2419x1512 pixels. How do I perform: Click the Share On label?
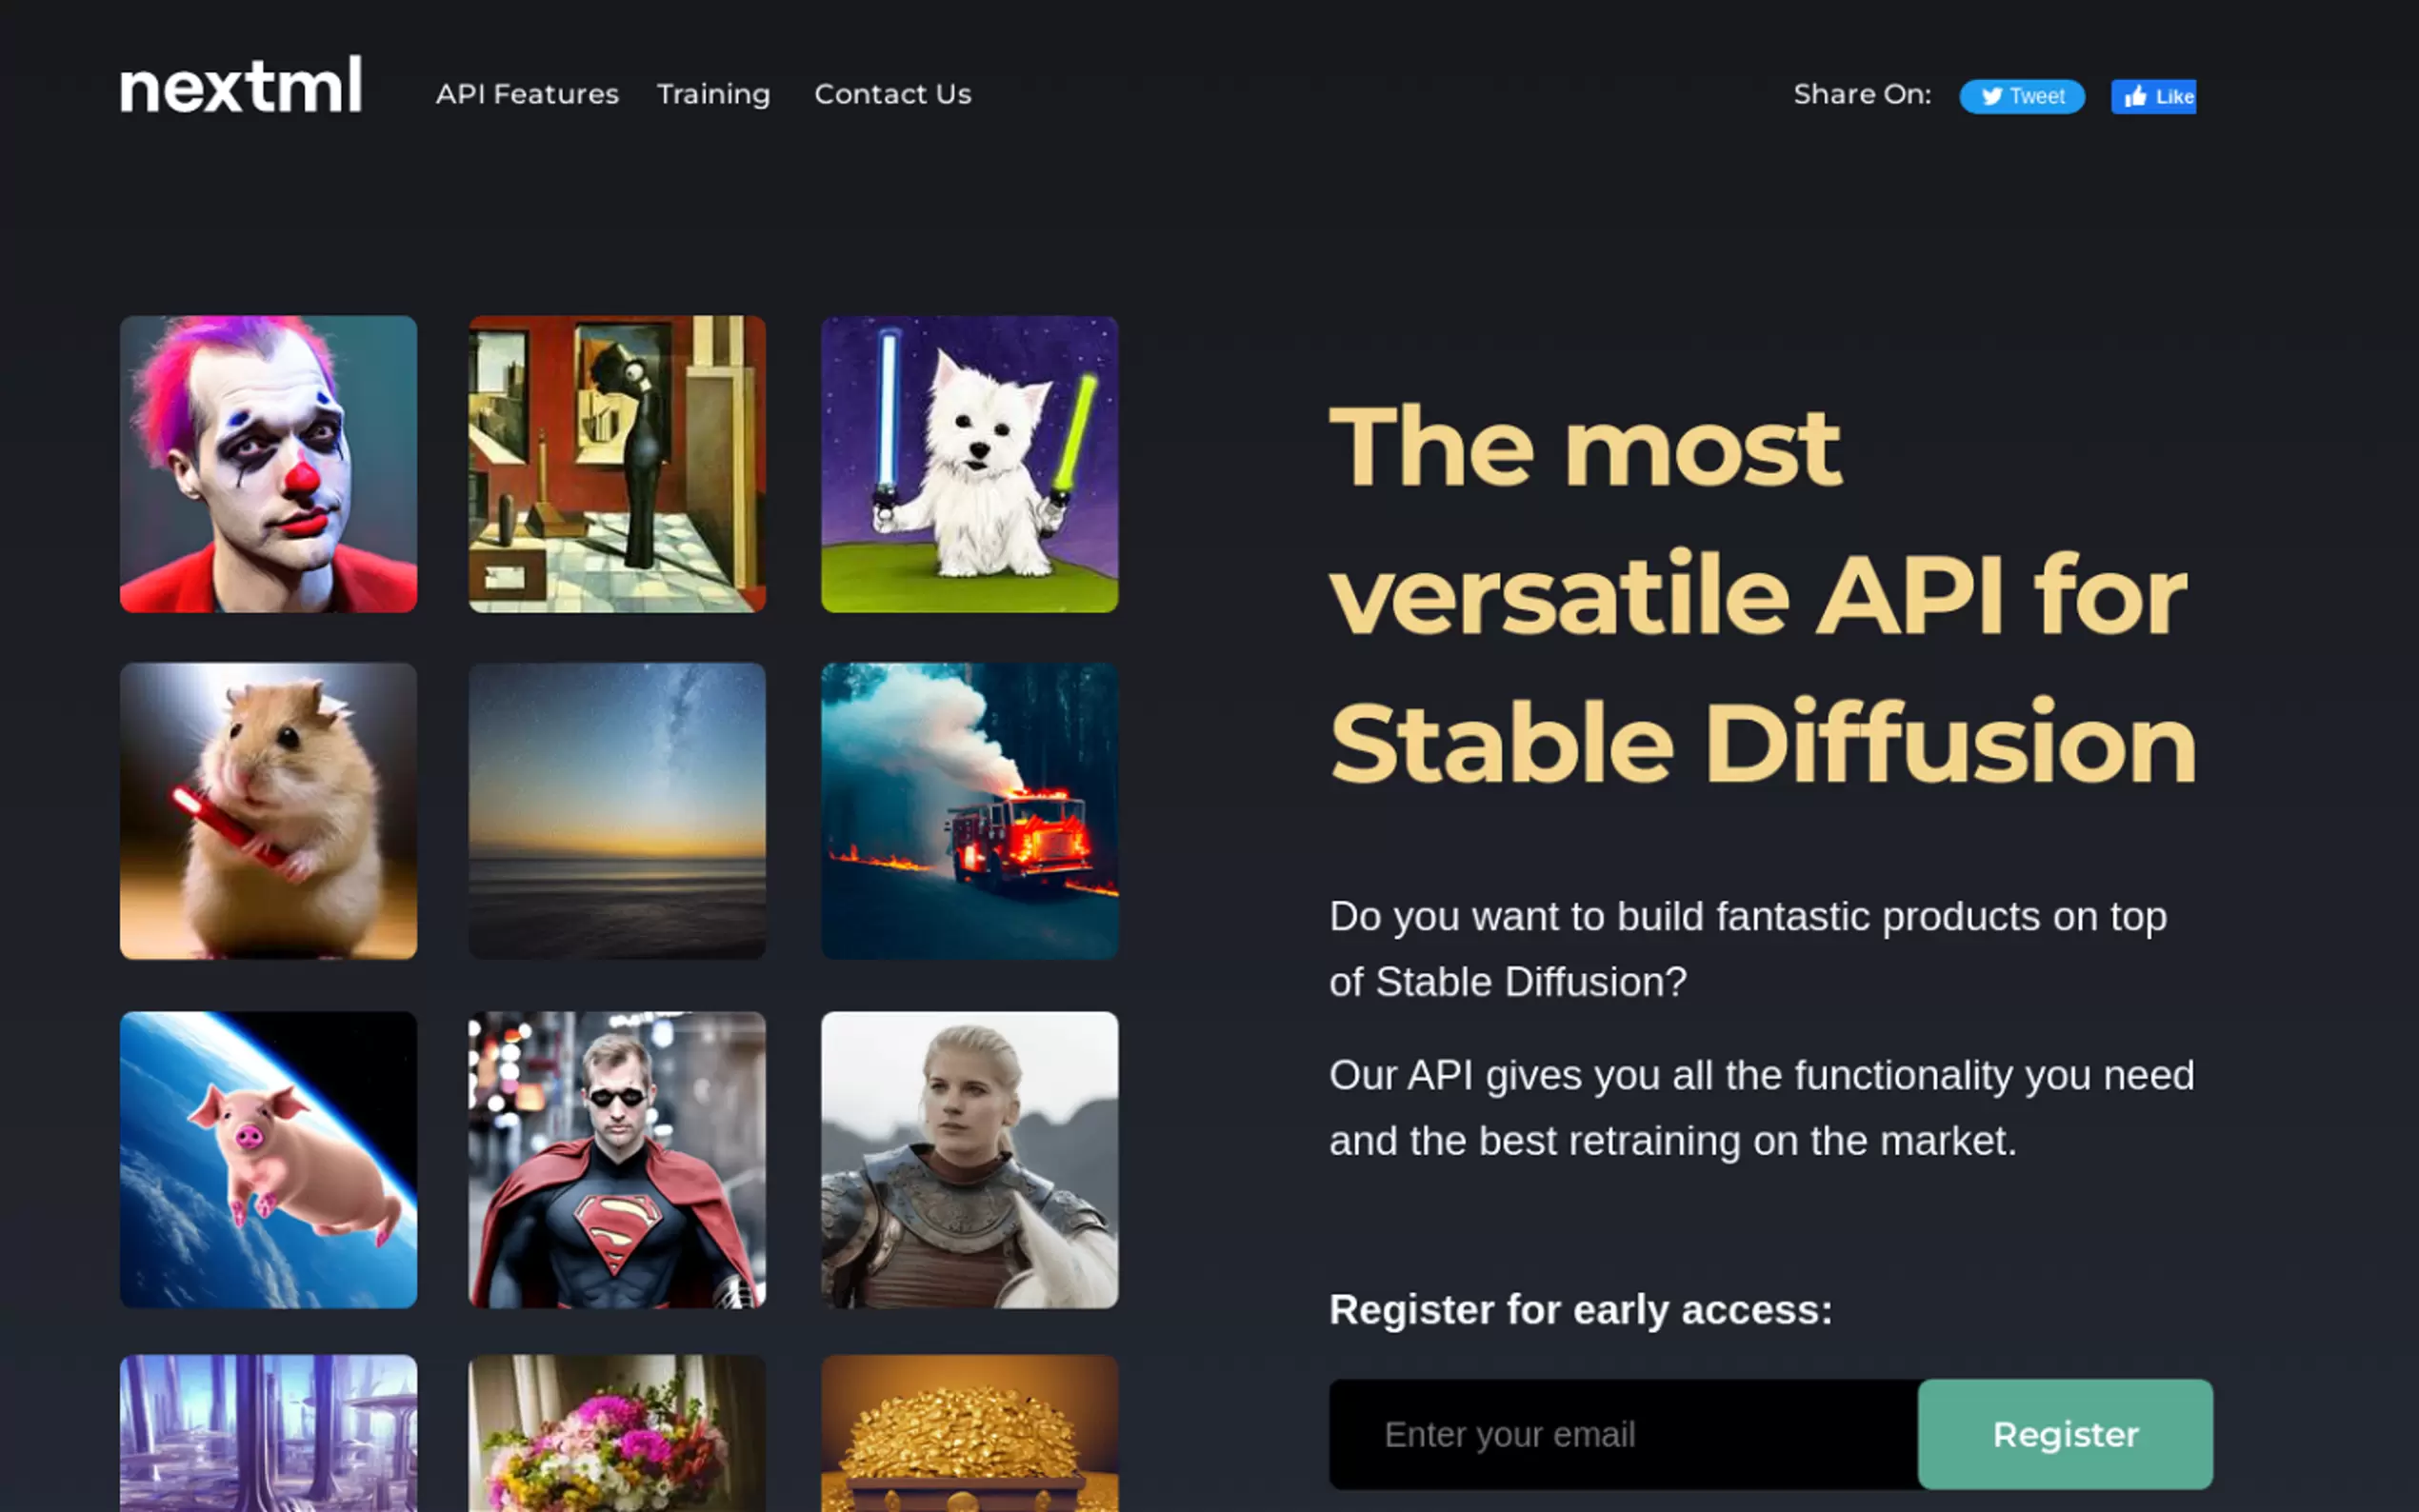point(1862,94)
